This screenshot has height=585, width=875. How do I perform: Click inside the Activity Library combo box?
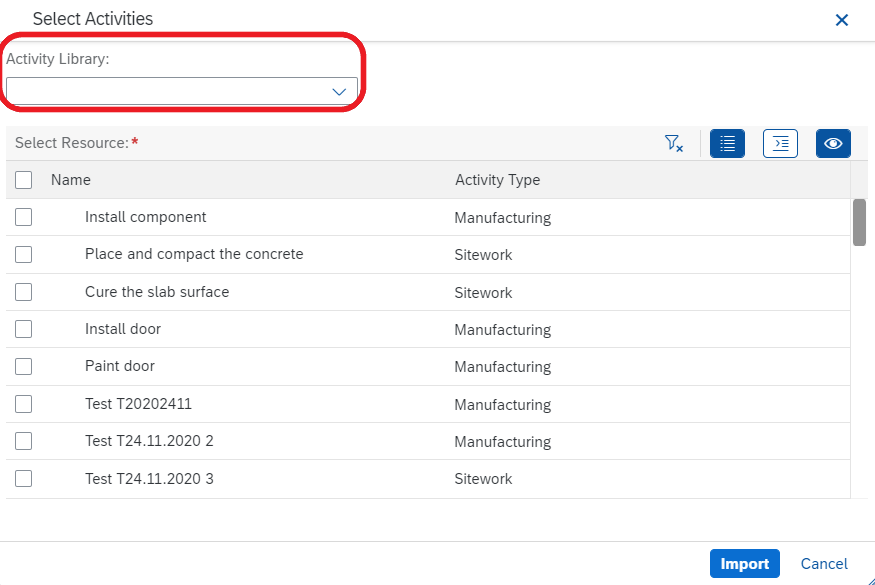[x=182, y=91]
